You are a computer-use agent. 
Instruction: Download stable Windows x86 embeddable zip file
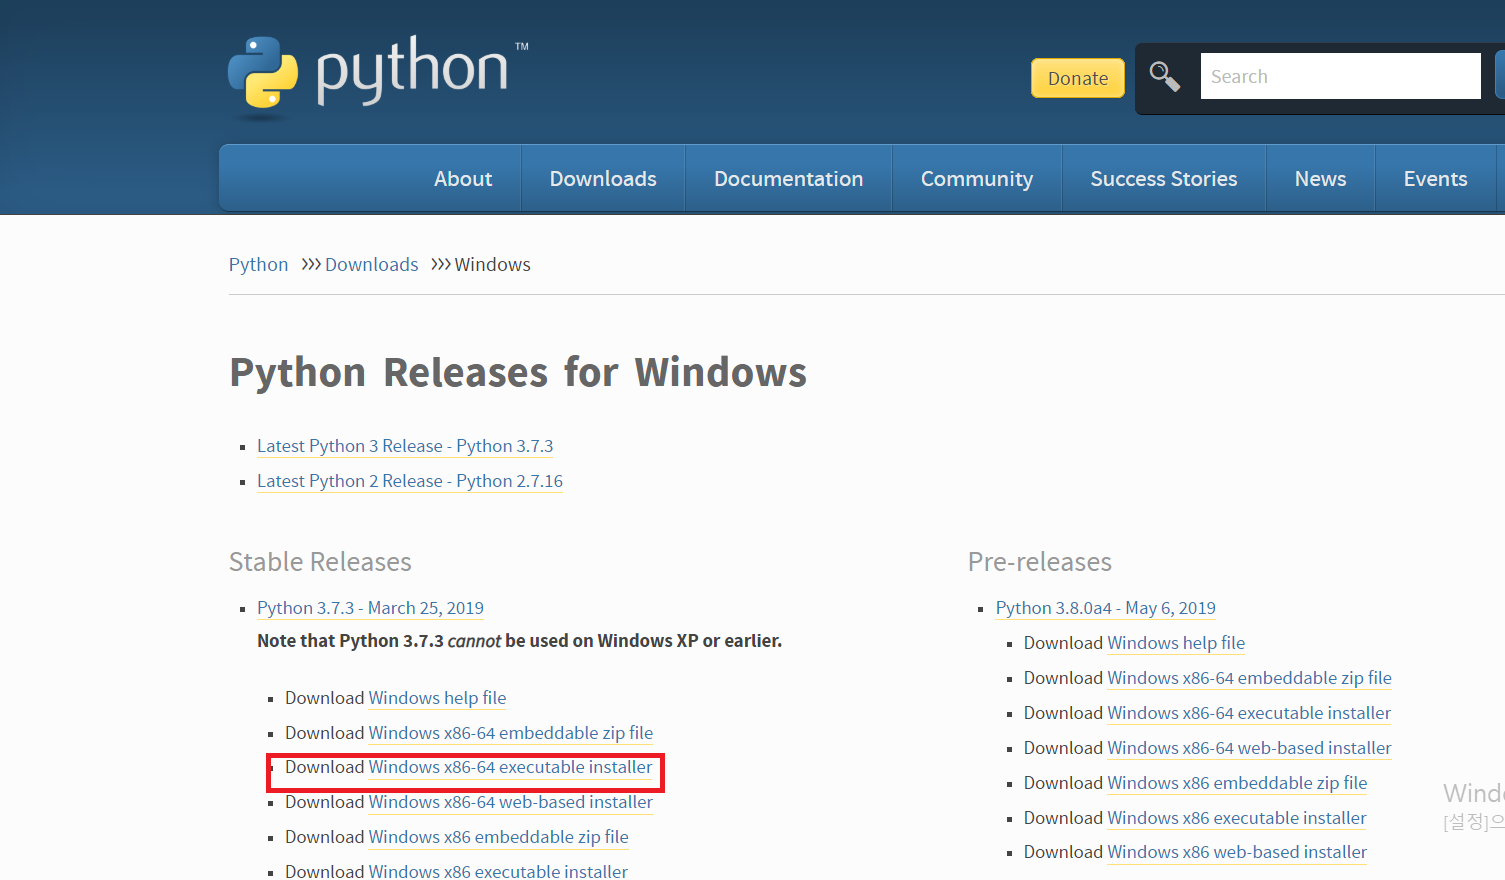tap(499, 837)
